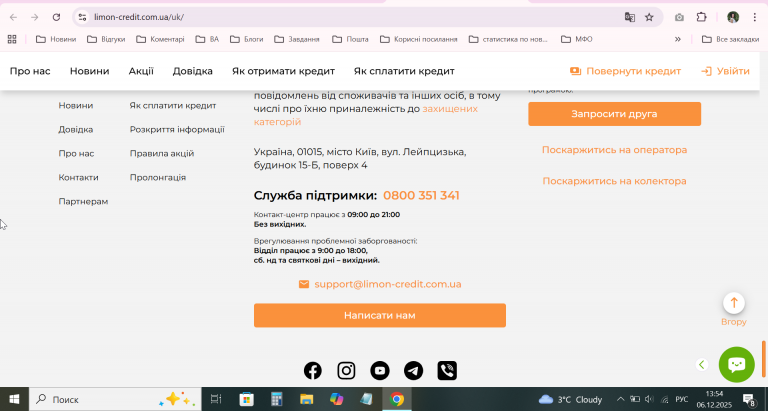This screenshot has width=768, height=411.
Task: Open footer link Пролонгація
Action: (x=158, y=177)
